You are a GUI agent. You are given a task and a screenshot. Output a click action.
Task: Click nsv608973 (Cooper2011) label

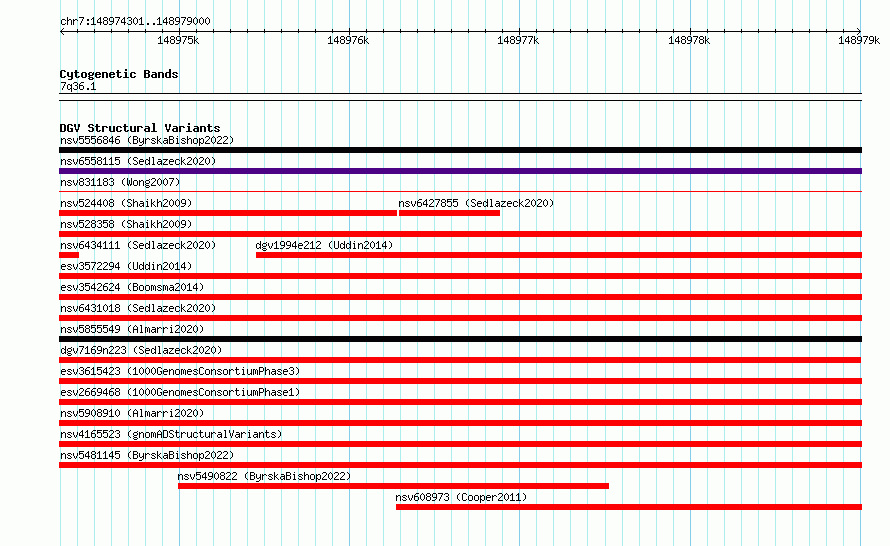[461, 497]
